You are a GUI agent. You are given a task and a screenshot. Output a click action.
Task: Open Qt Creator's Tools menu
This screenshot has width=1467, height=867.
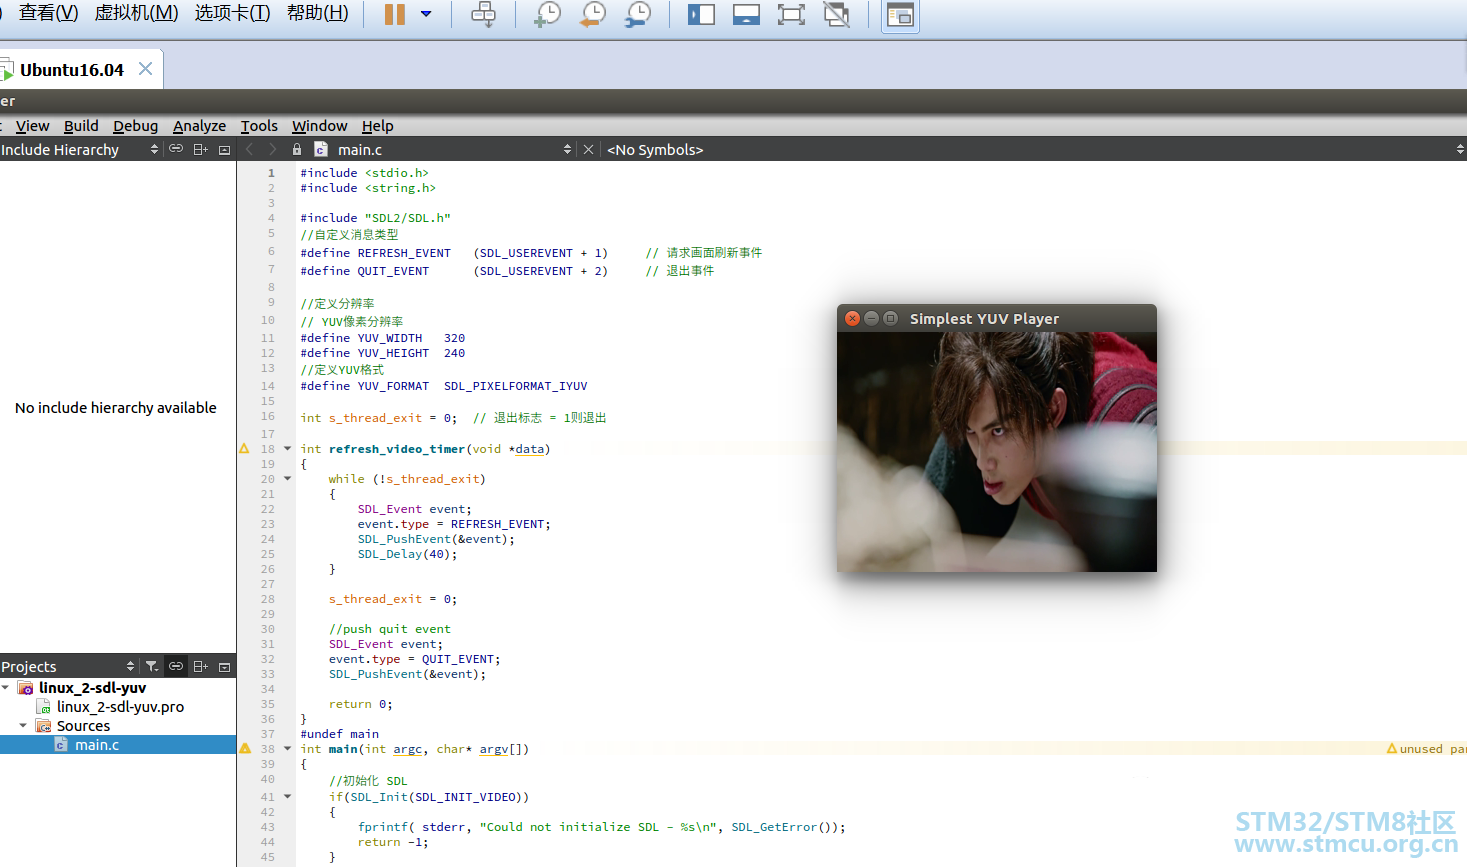[x=259, y=126]
